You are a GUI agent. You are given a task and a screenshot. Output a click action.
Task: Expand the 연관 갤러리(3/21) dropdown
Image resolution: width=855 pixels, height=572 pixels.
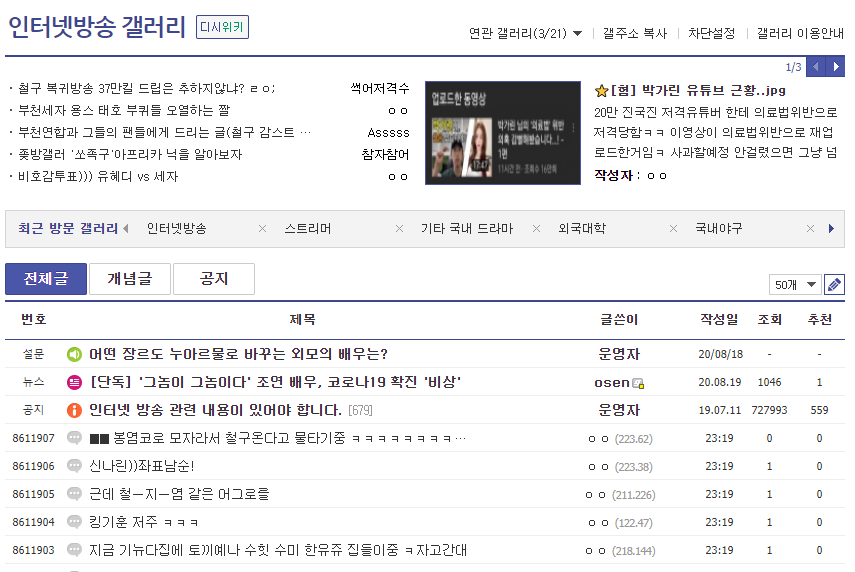click(x=525, y=33)
